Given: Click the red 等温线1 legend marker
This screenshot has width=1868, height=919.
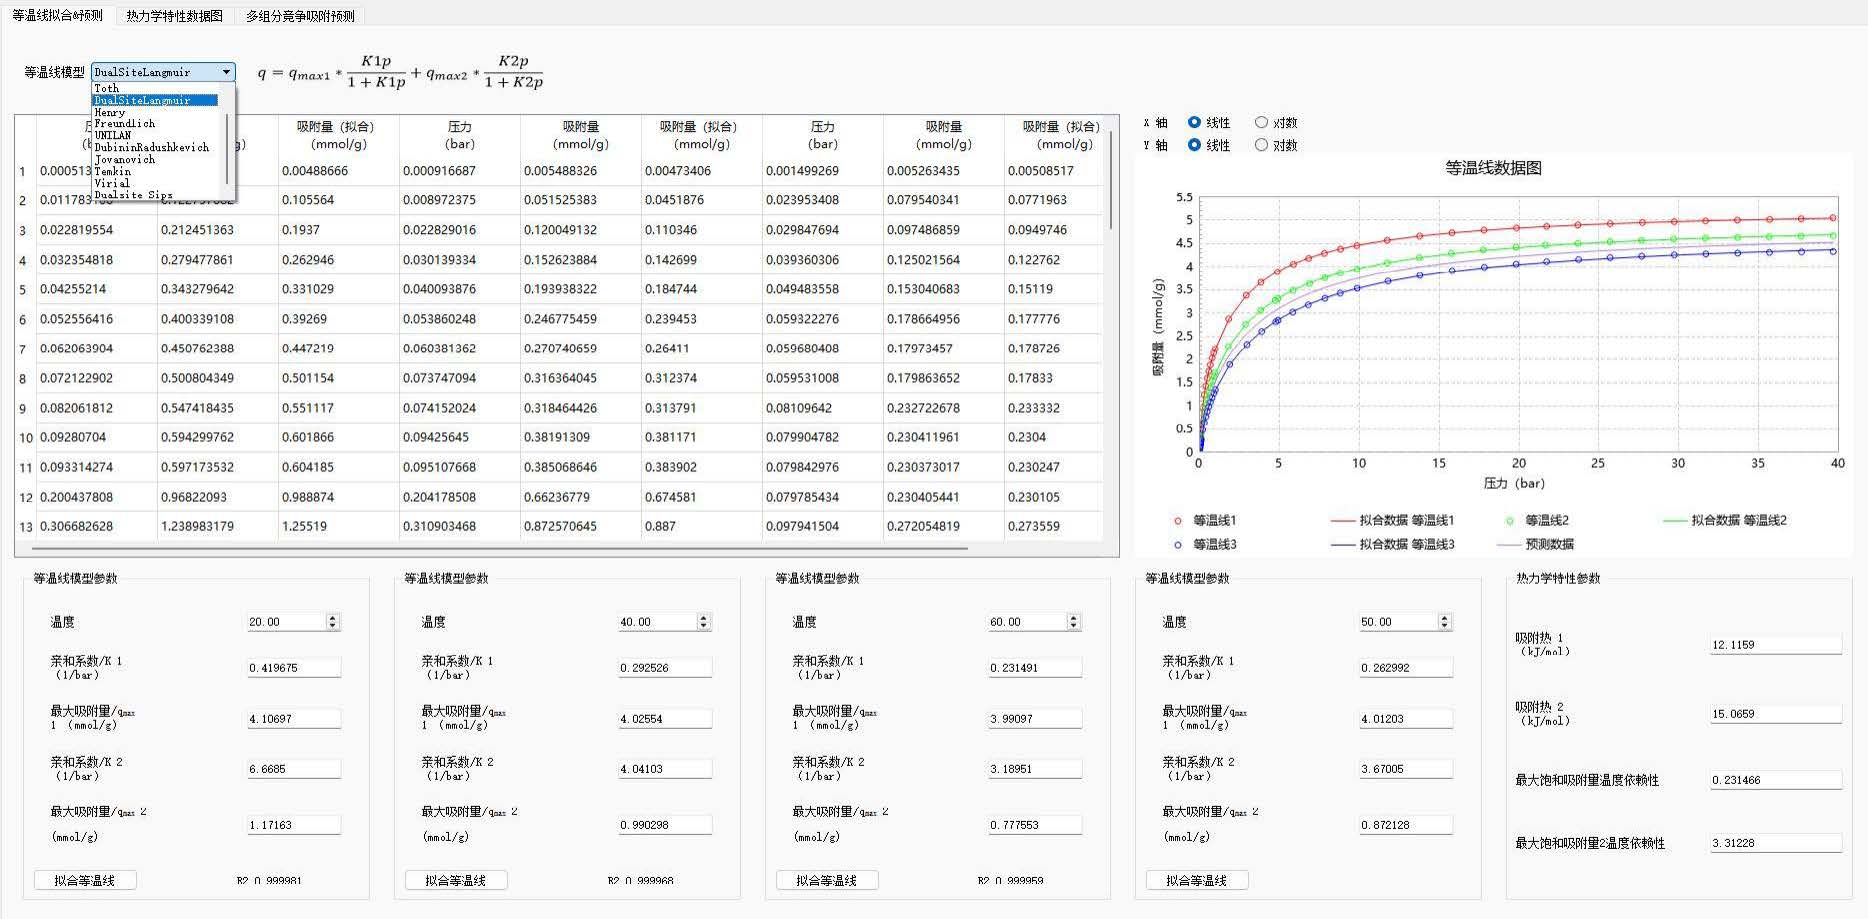Looking at the screenshot, I should [1178, 520].
